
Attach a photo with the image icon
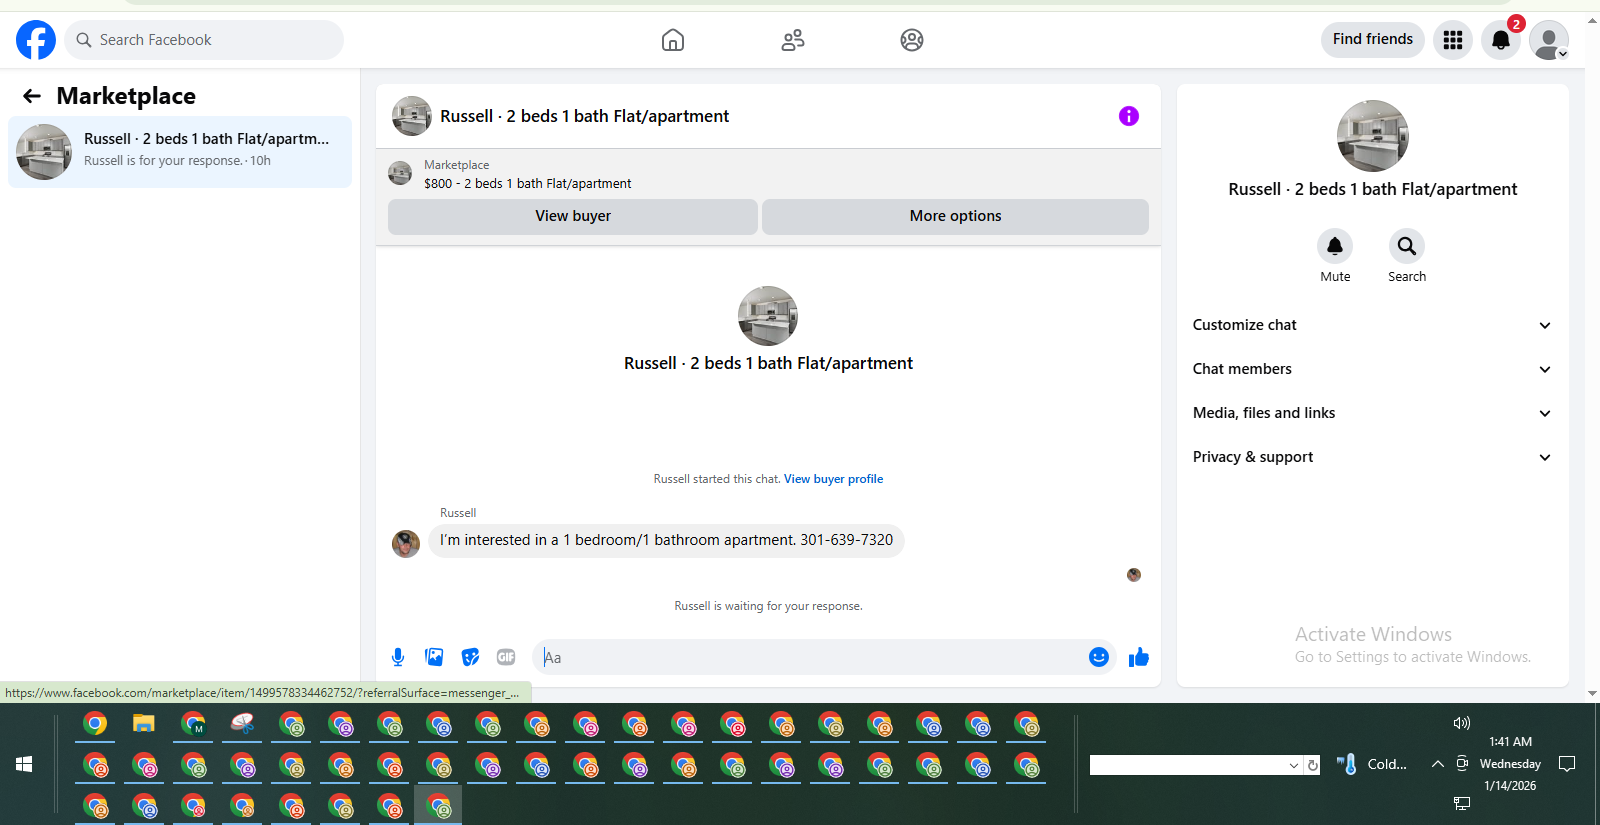click(434, 657)
